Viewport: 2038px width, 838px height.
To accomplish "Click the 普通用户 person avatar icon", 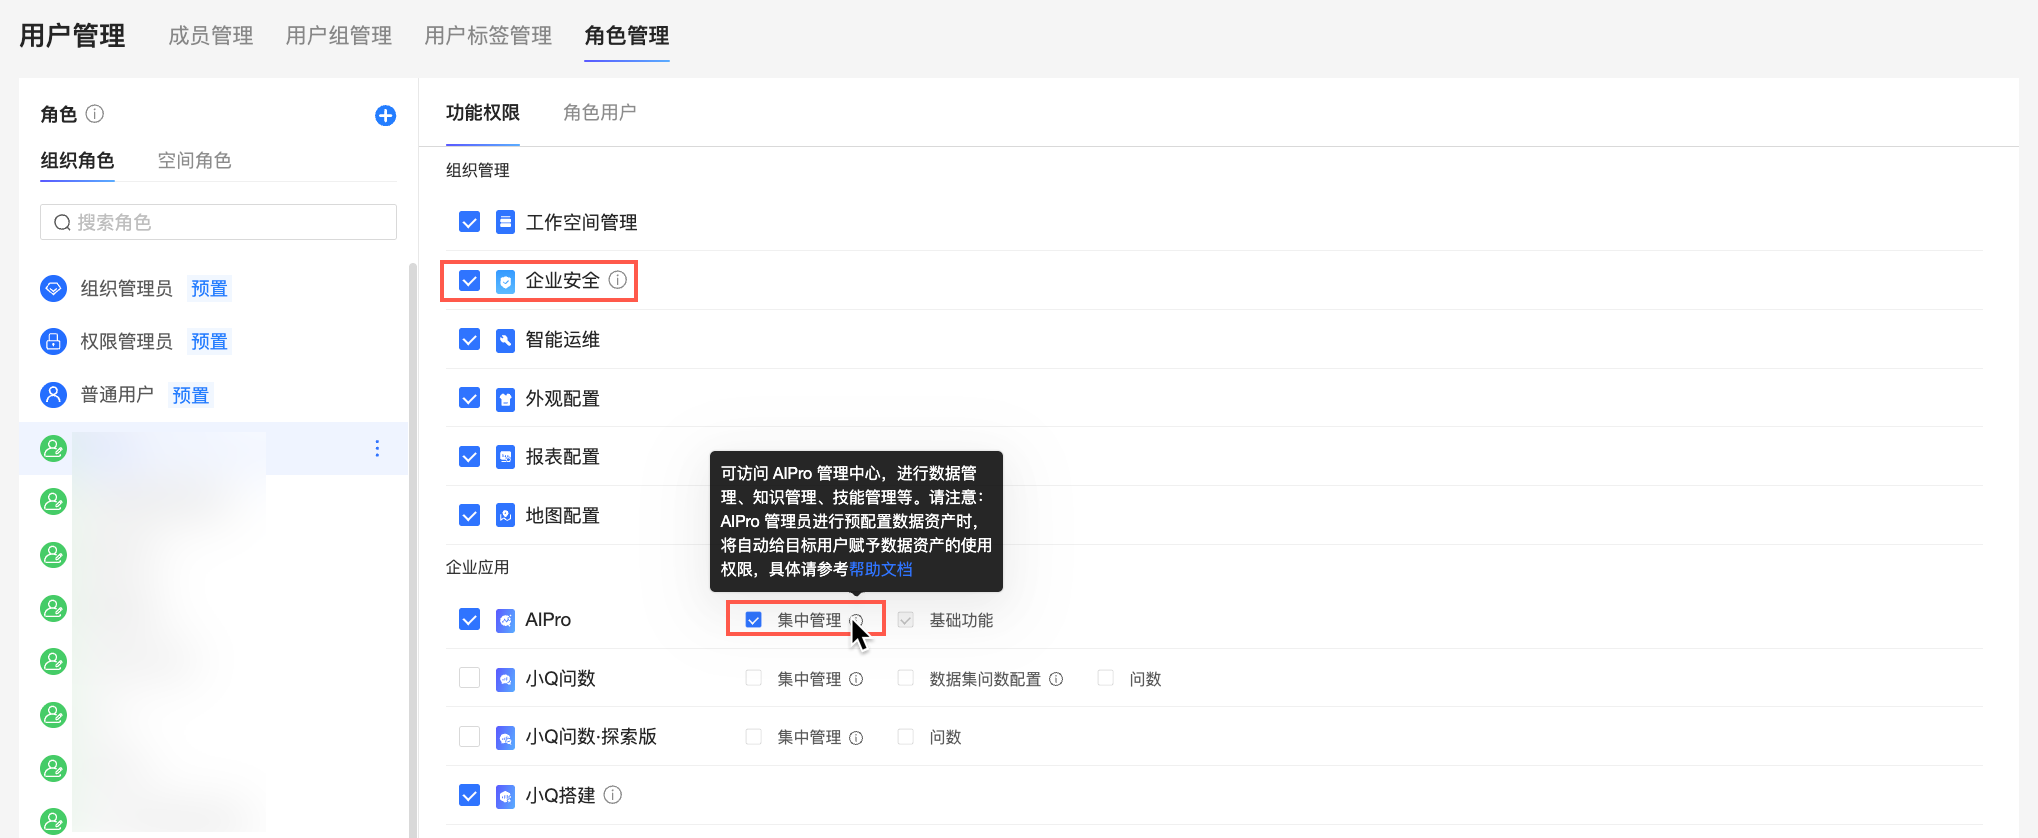I will [53, 395].
